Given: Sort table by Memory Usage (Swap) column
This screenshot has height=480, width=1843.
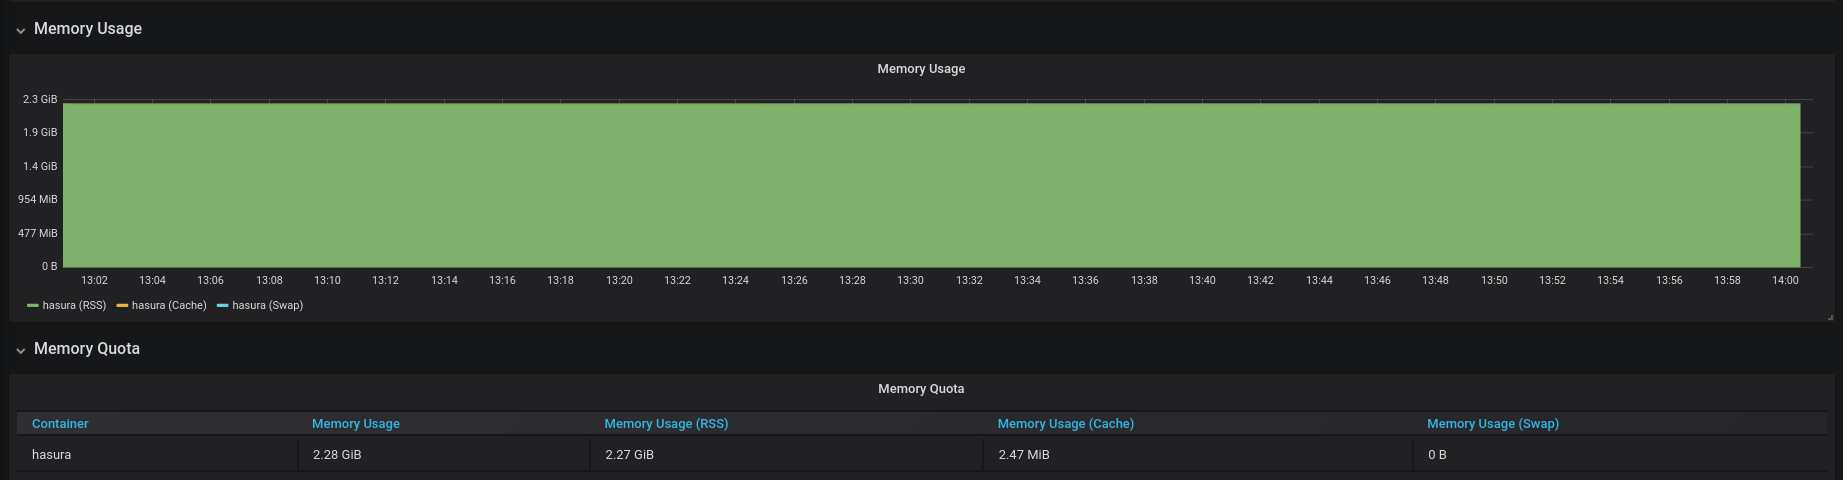Looking at the screenshot, I should click(1493, 424).
